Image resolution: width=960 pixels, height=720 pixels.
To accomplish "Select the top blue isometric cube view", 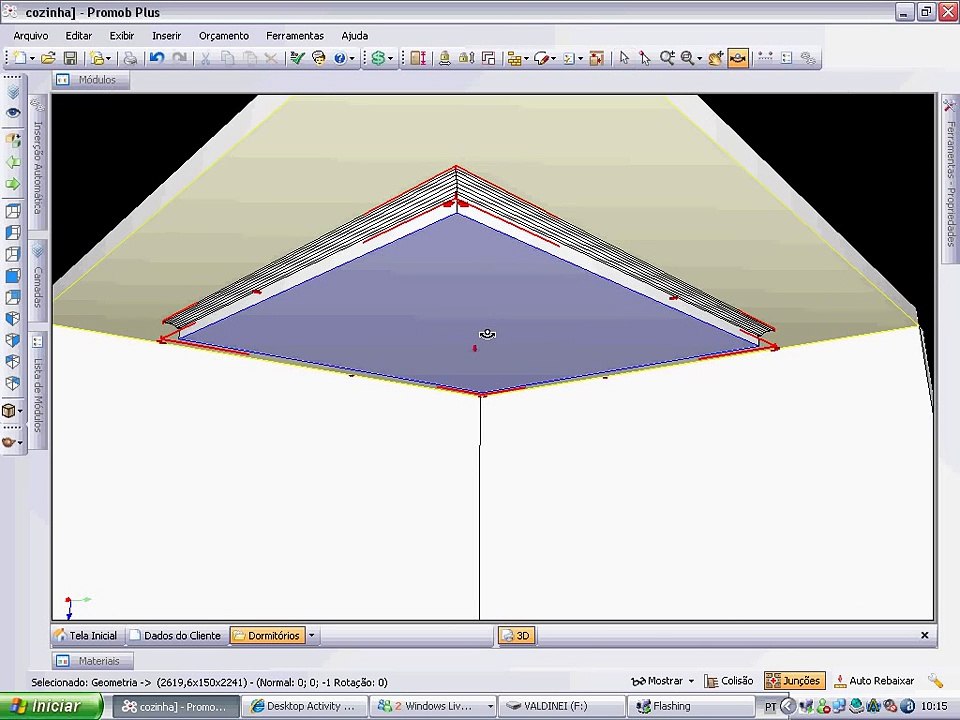I will [13, 319].
